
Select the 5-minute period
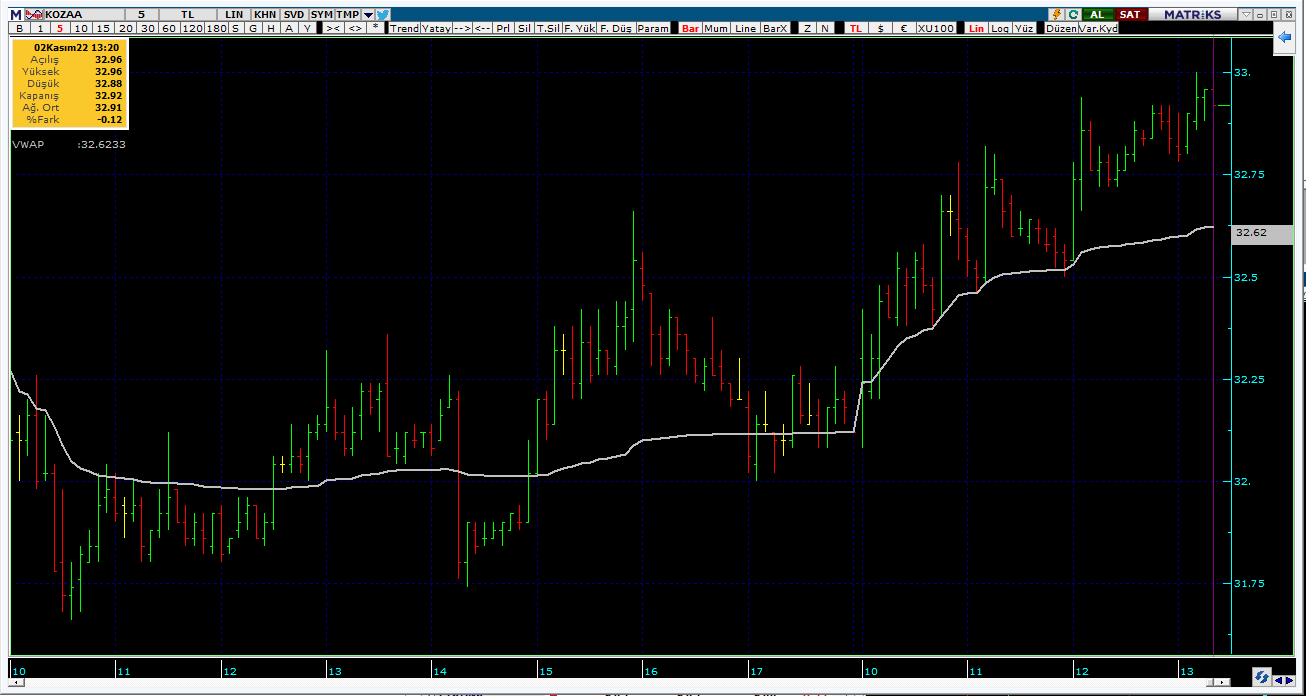[60, 28]
